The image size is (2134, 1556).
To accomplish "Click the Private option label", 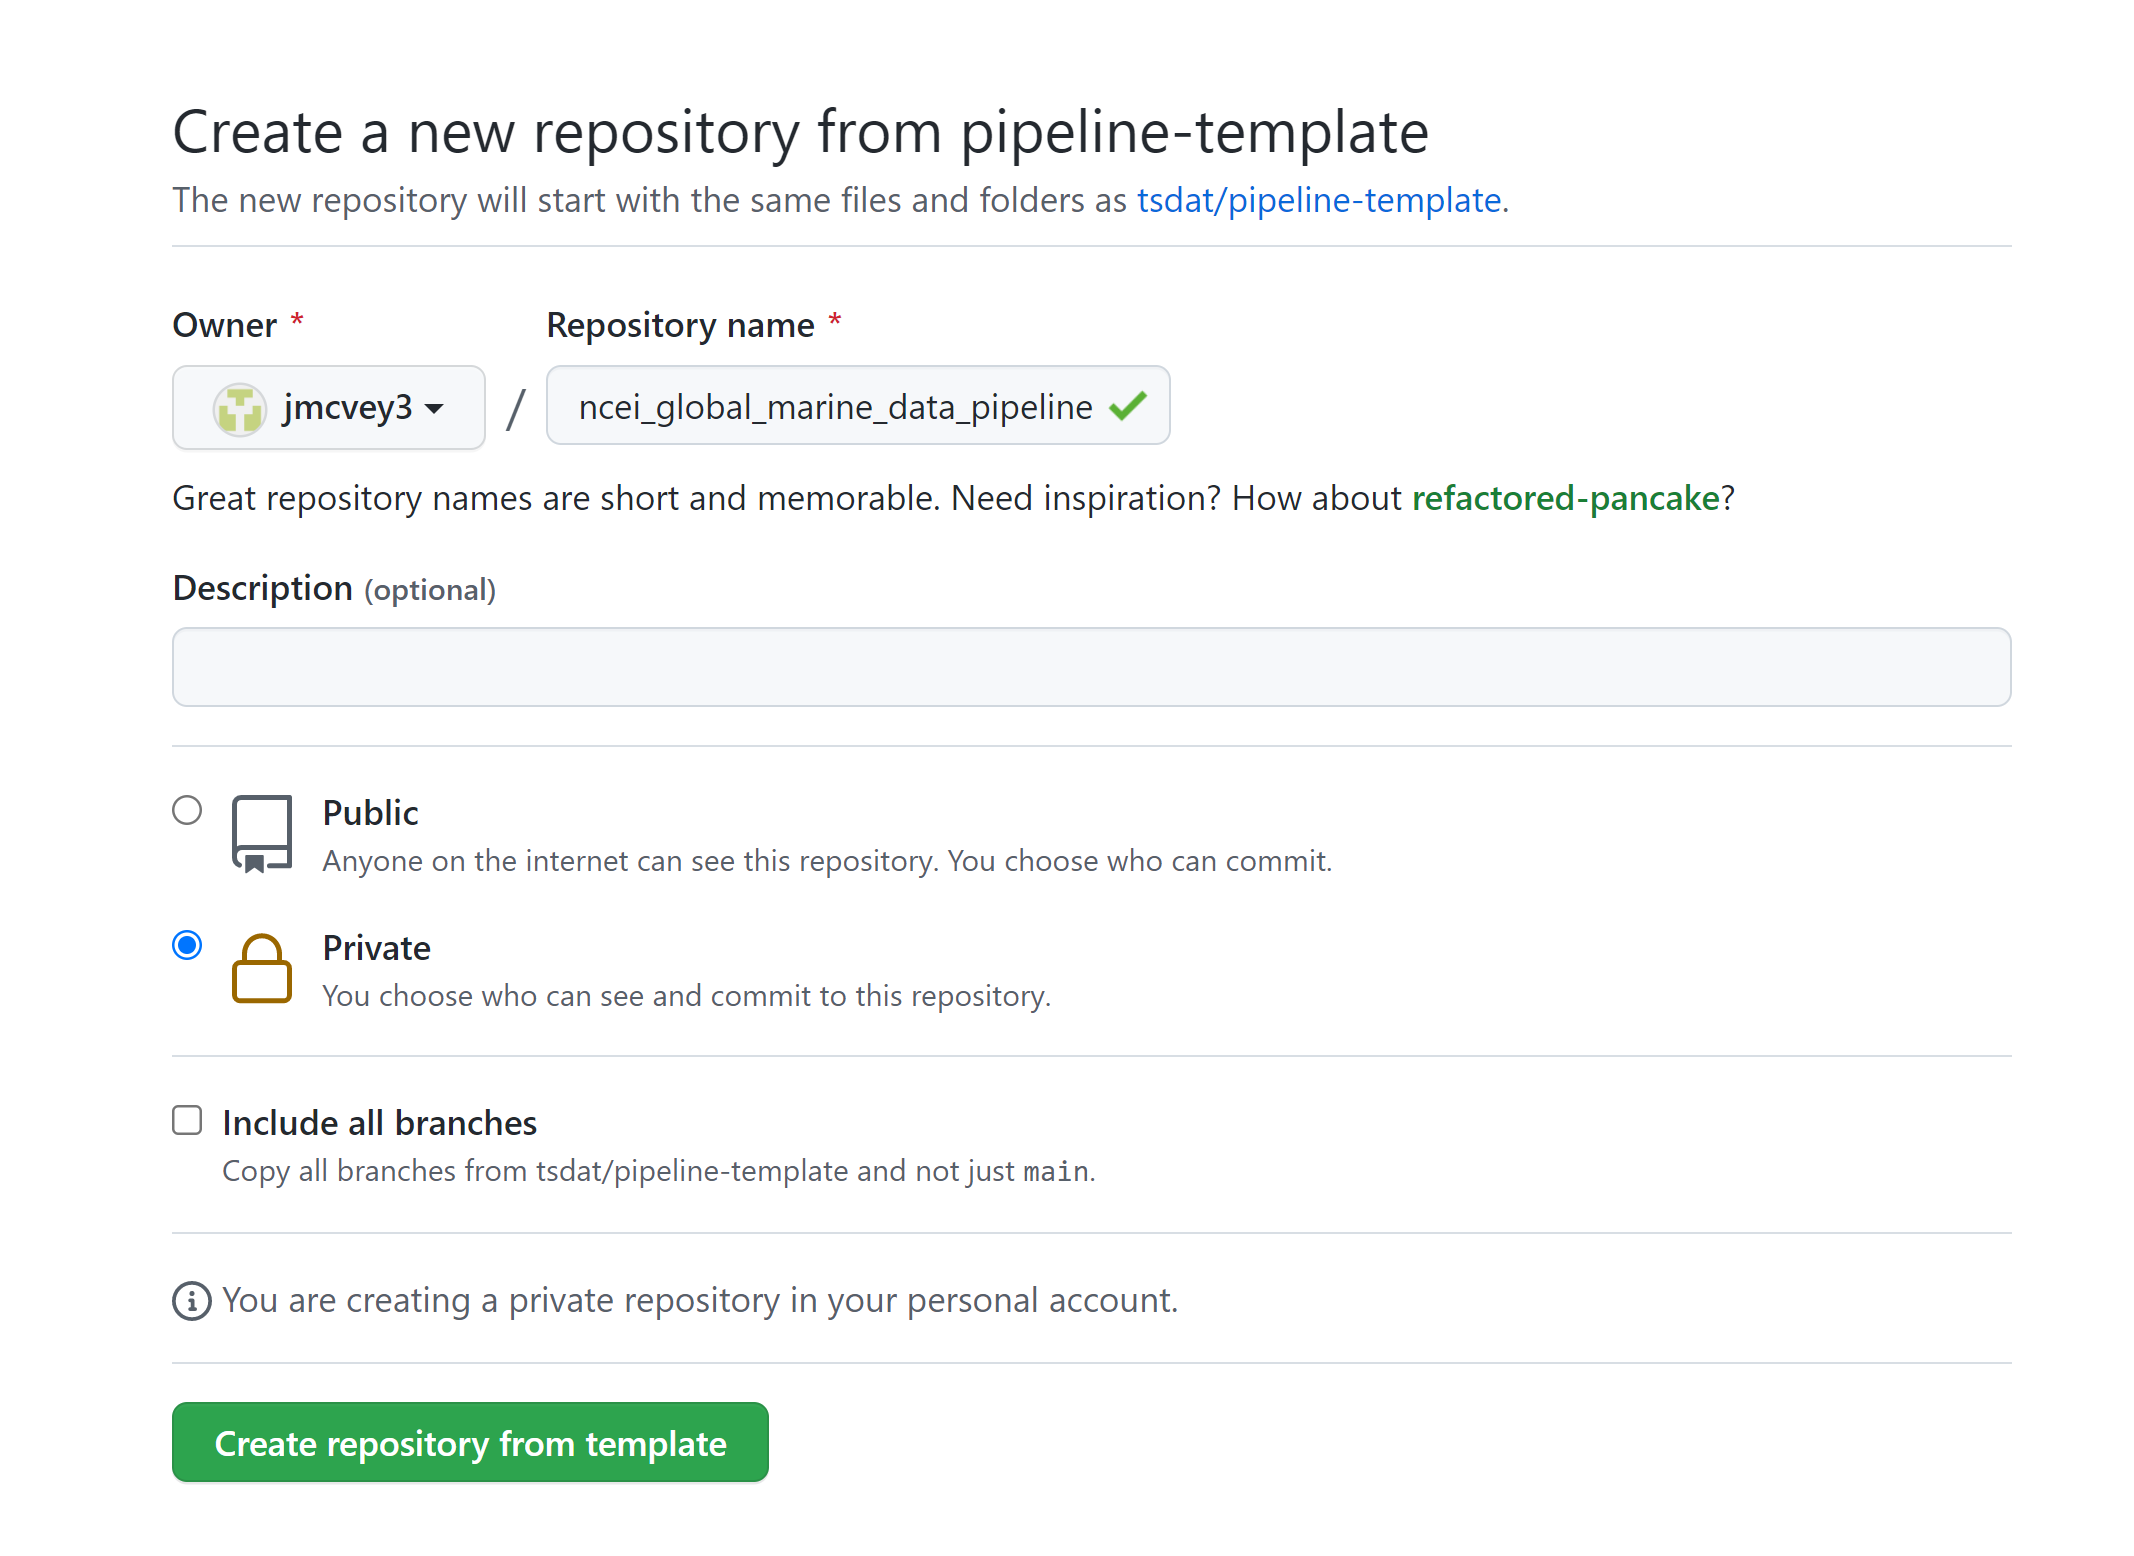I will pos(376,948).
